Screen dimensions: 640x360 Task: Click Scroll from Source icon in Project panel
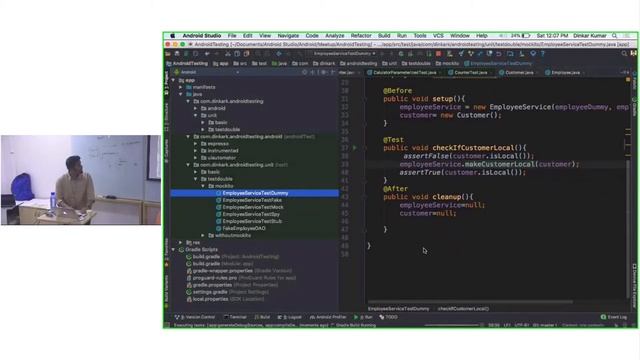pyautogui.click(x=304, y=72)
